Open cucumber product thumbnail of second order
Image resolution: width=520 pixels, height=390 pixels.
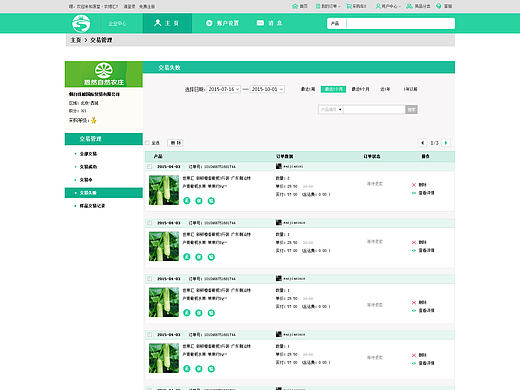pyautogui.click(x=164, y=246)
